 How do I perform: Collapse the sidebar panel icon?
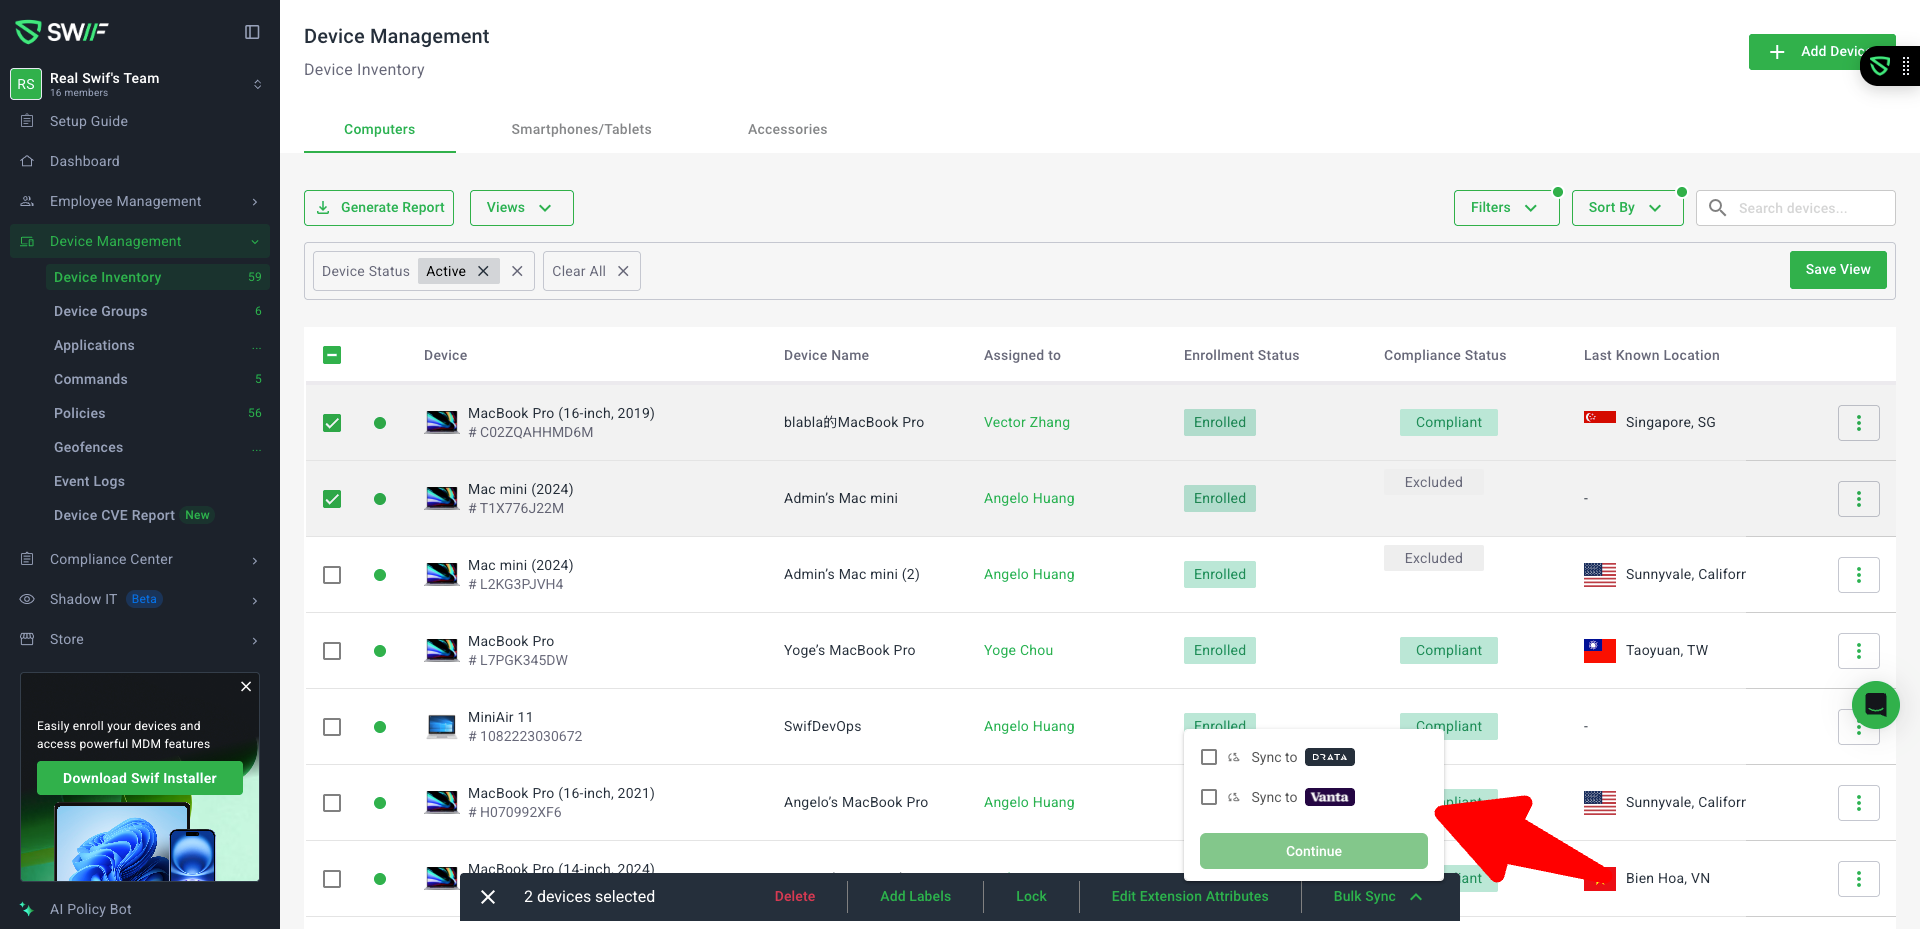tap(252, 32)
